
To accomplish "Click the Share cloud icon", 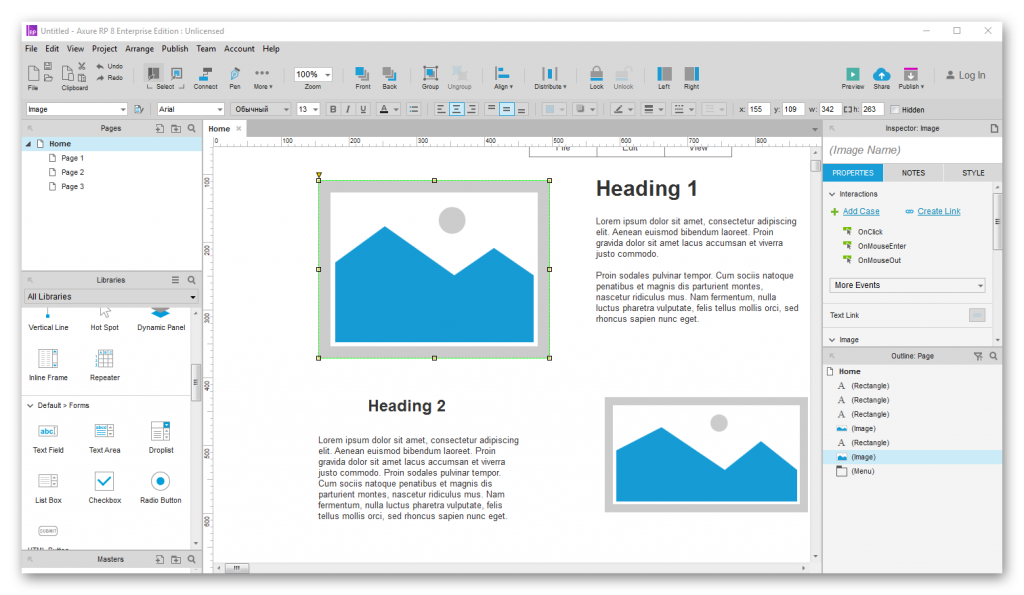I will 881,74.
